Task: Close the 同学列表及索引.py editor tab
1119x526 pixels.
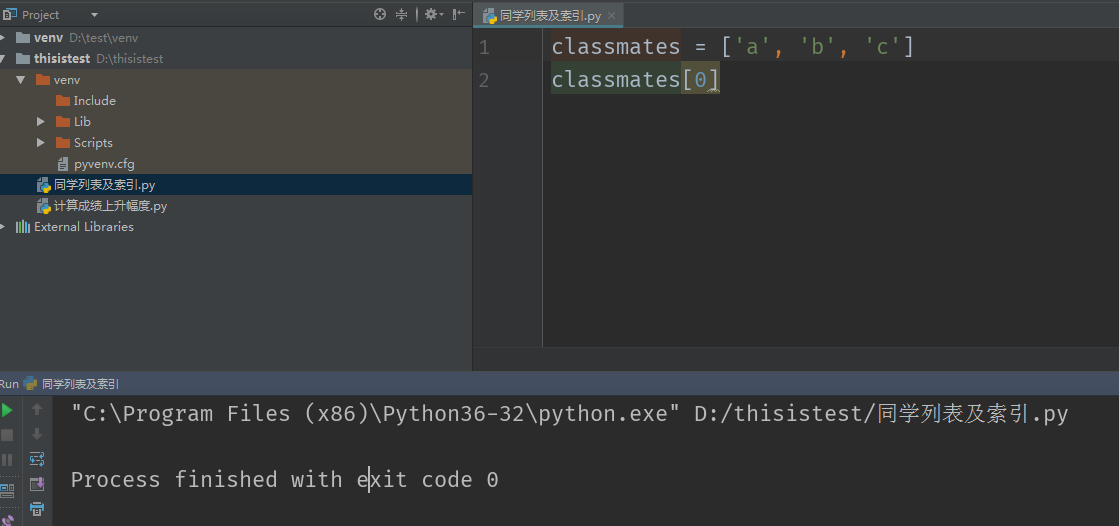Action: click(x=610, y=16)
